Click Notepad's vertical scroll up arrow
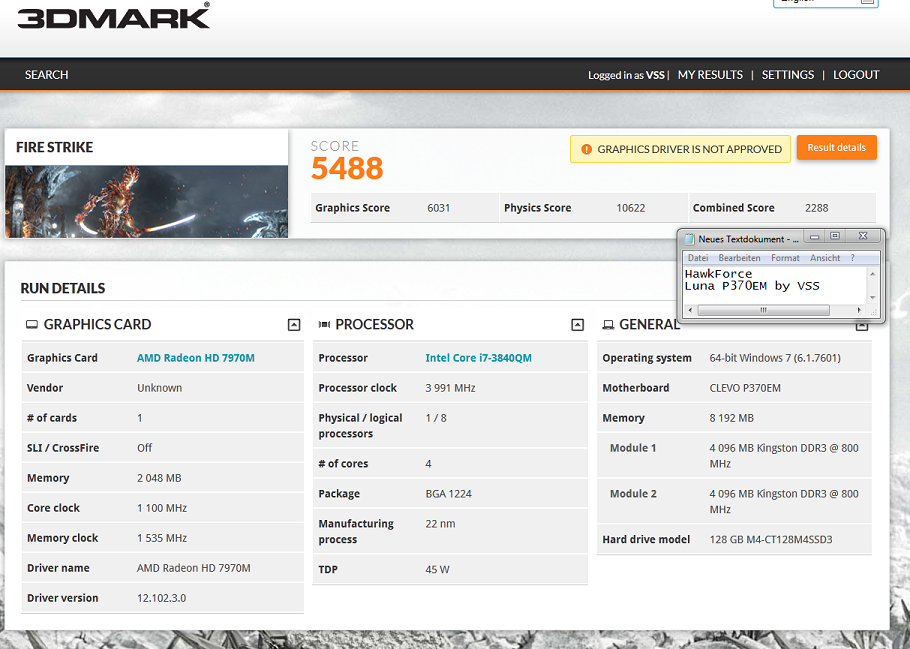 click(x=872, y=273)
